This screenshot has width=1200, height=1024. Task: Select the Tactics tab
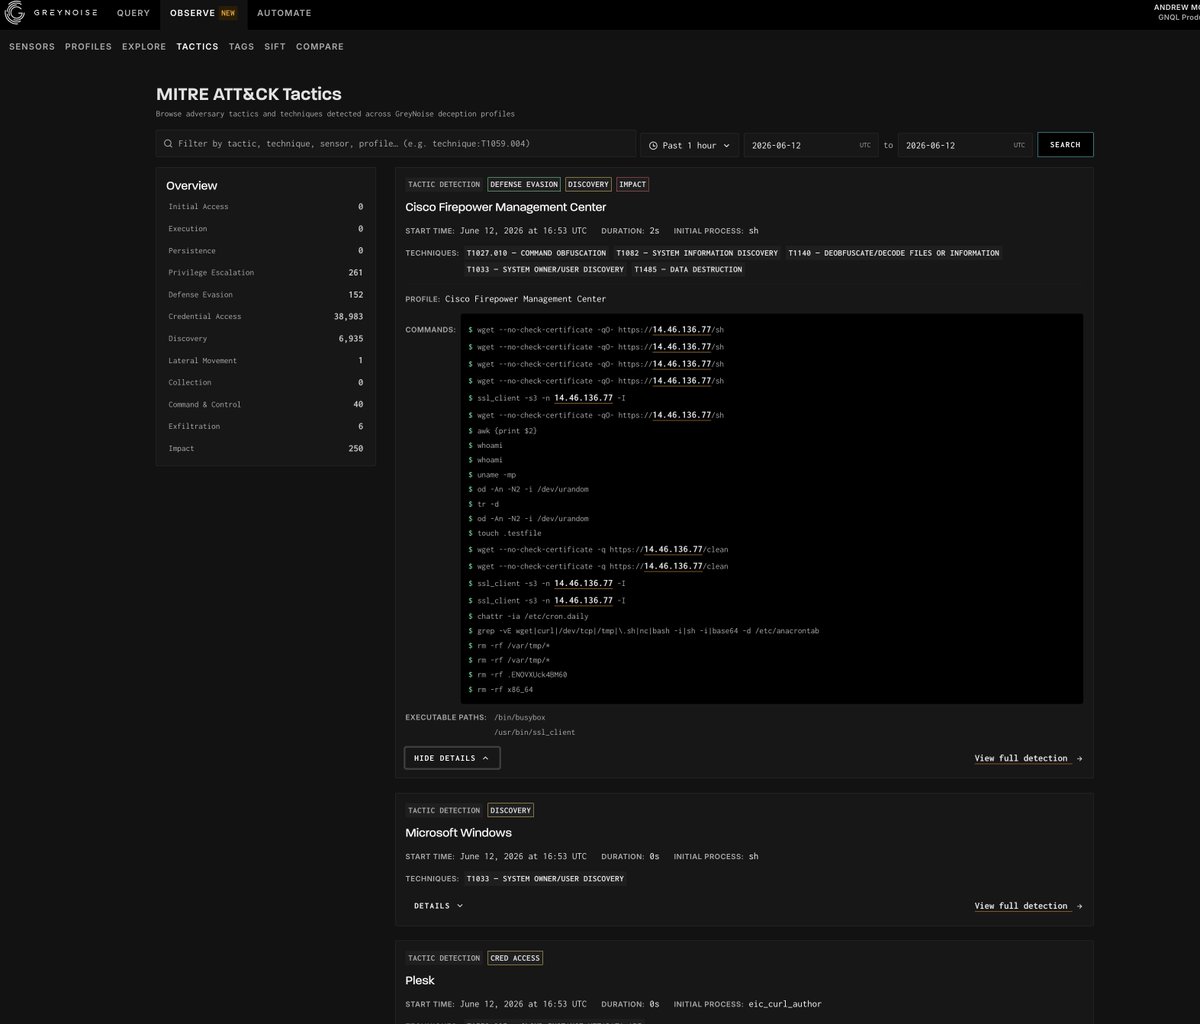[197, 46]
